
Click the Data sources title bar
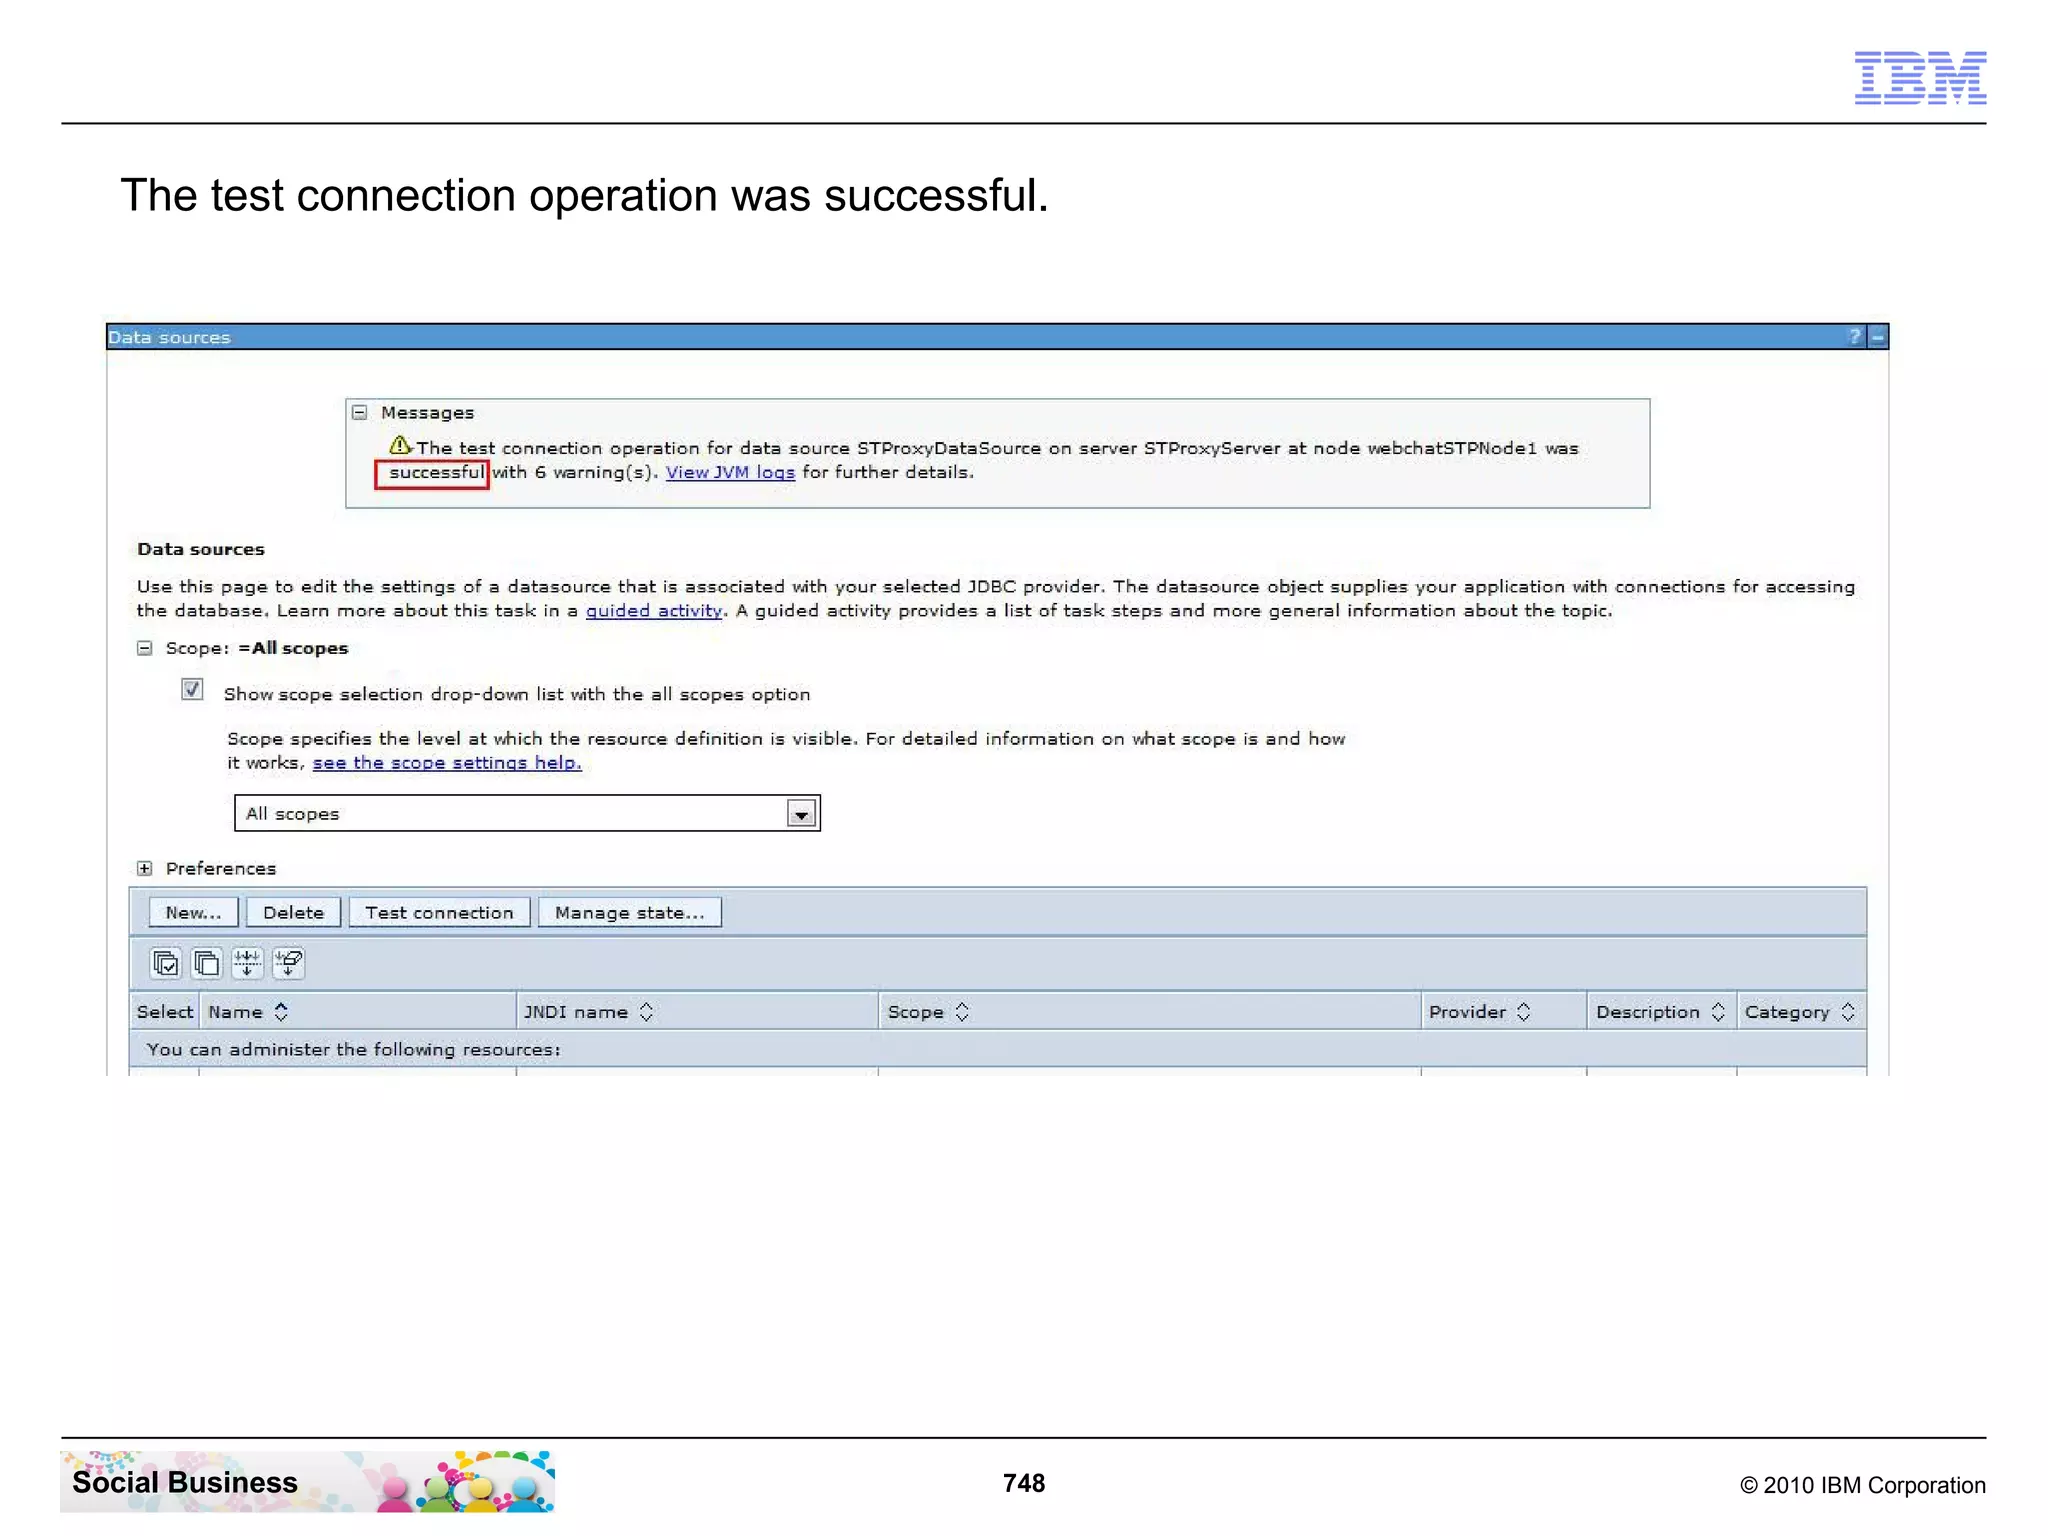(997, 337)
